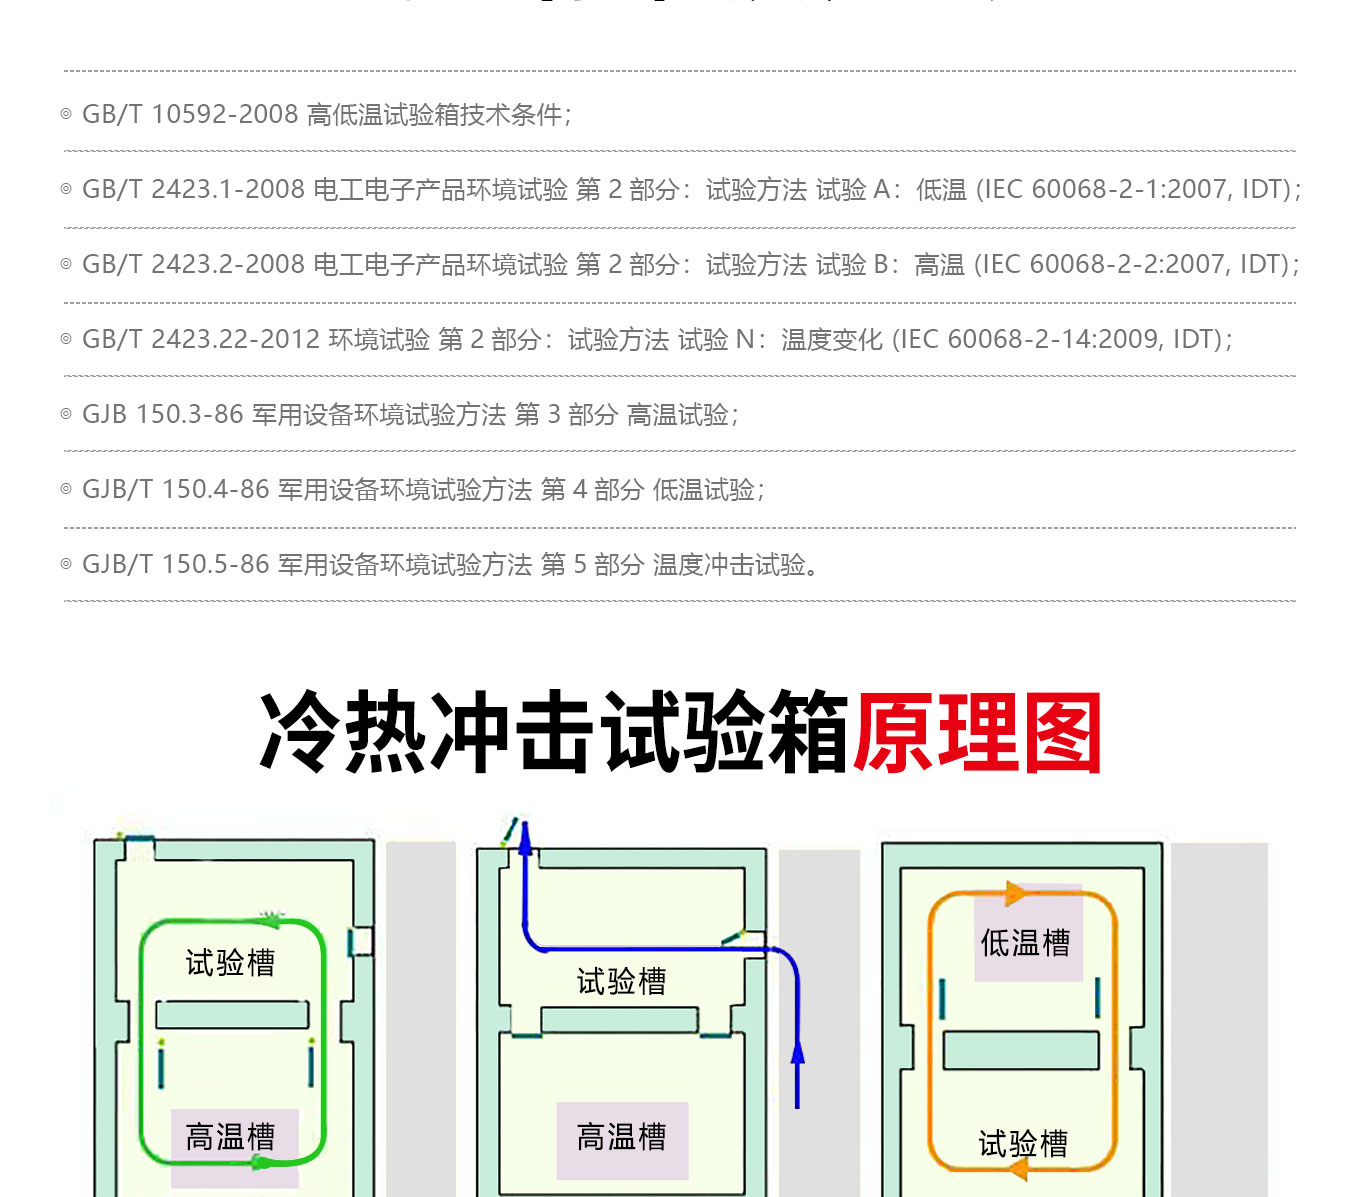Select the GB/T 2423.2-2008 试验 B 高温 line
This screenshot has height=1197, width=1360.
pyautogui.click(x=690, y=265)
